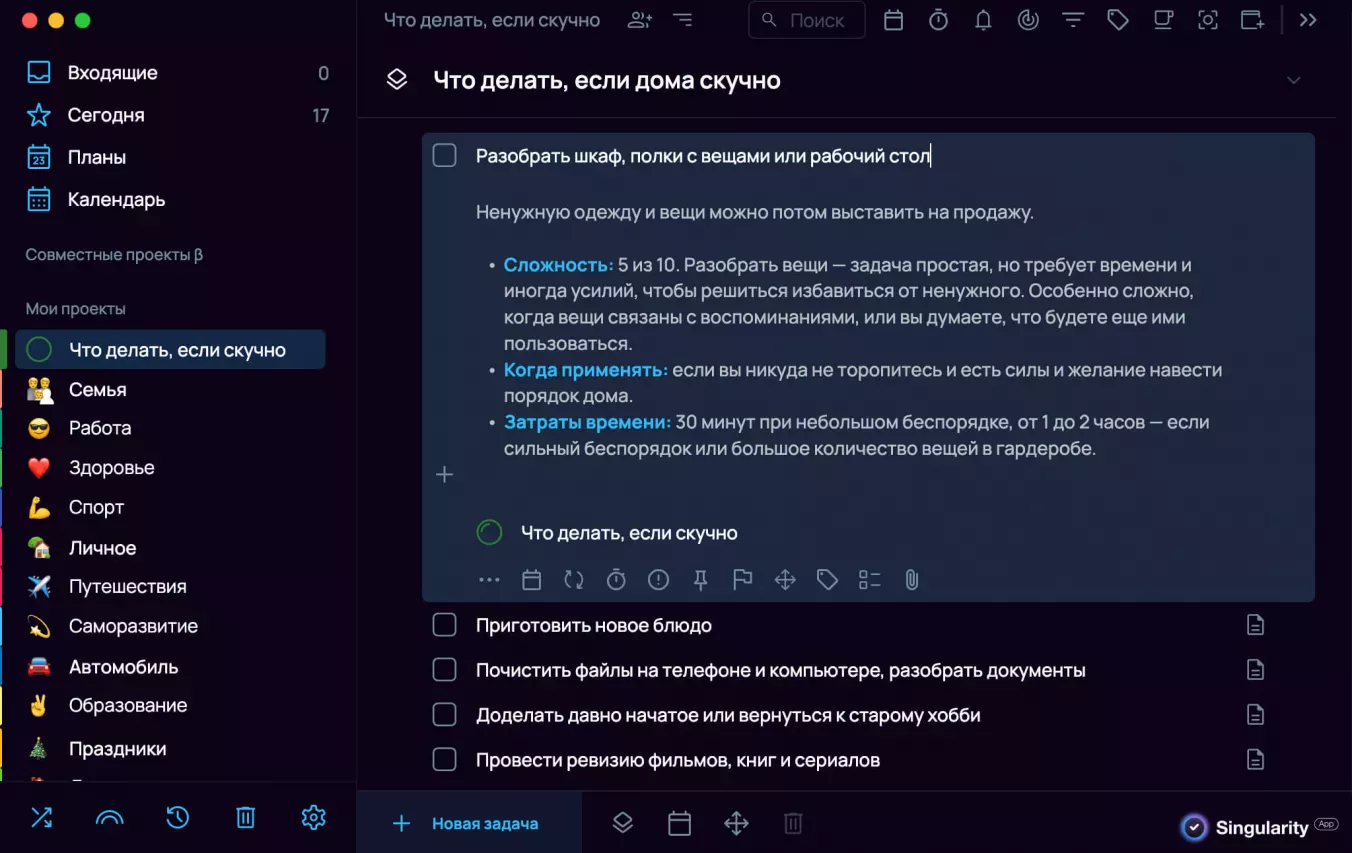Open note icon for 'Провести ревизию фильмов'
This screenshot has height=853, width=1352.
[1255, 760]
